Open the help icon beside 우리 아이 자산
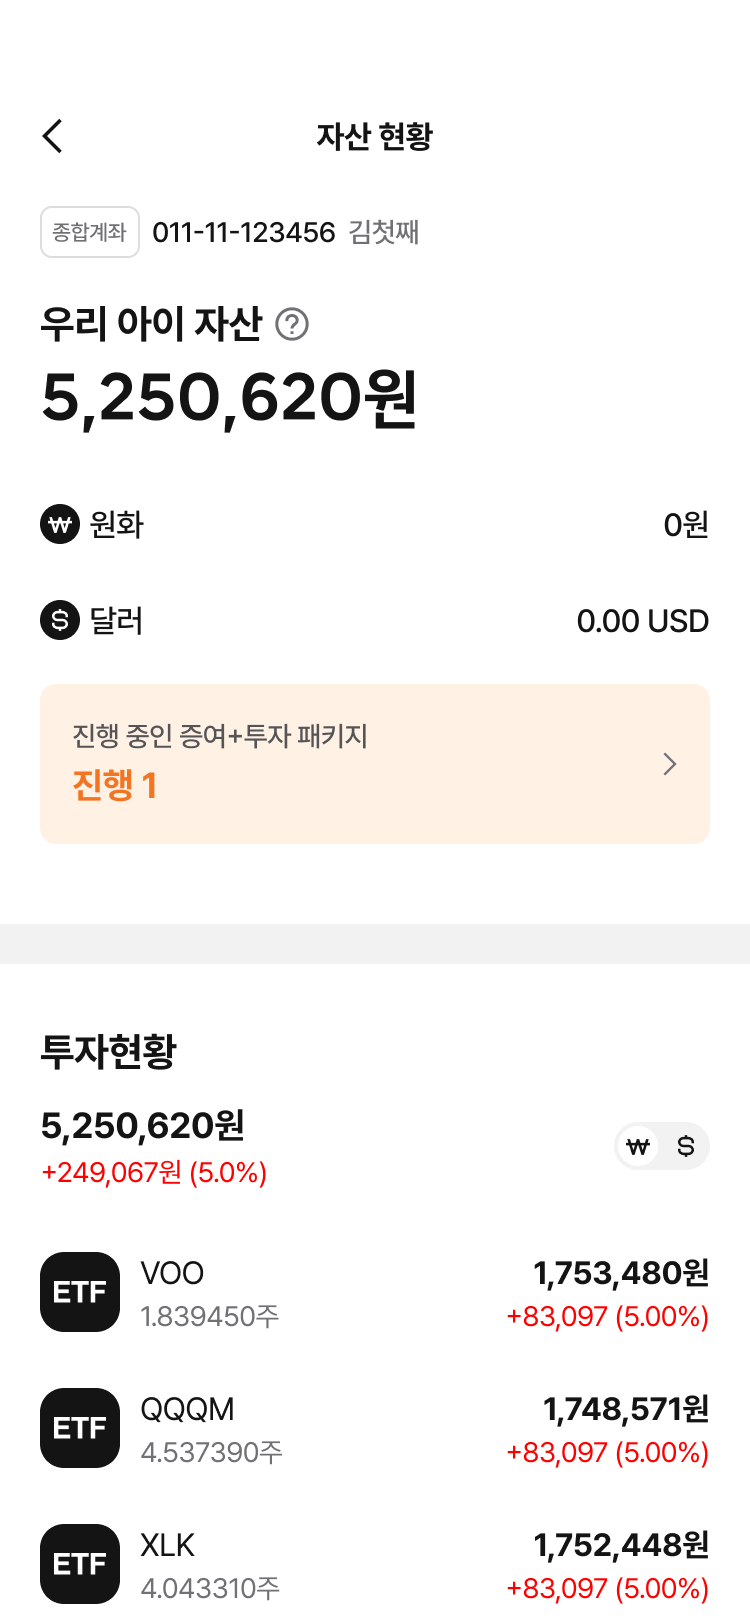The image size is (750, 1624). 292,324
